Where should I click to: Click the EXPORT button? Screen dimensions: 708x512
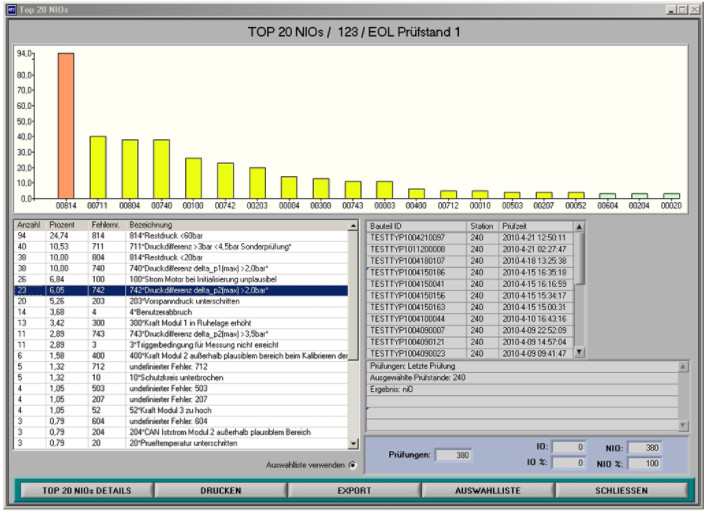pyautogui.click(x=353, y=492)
